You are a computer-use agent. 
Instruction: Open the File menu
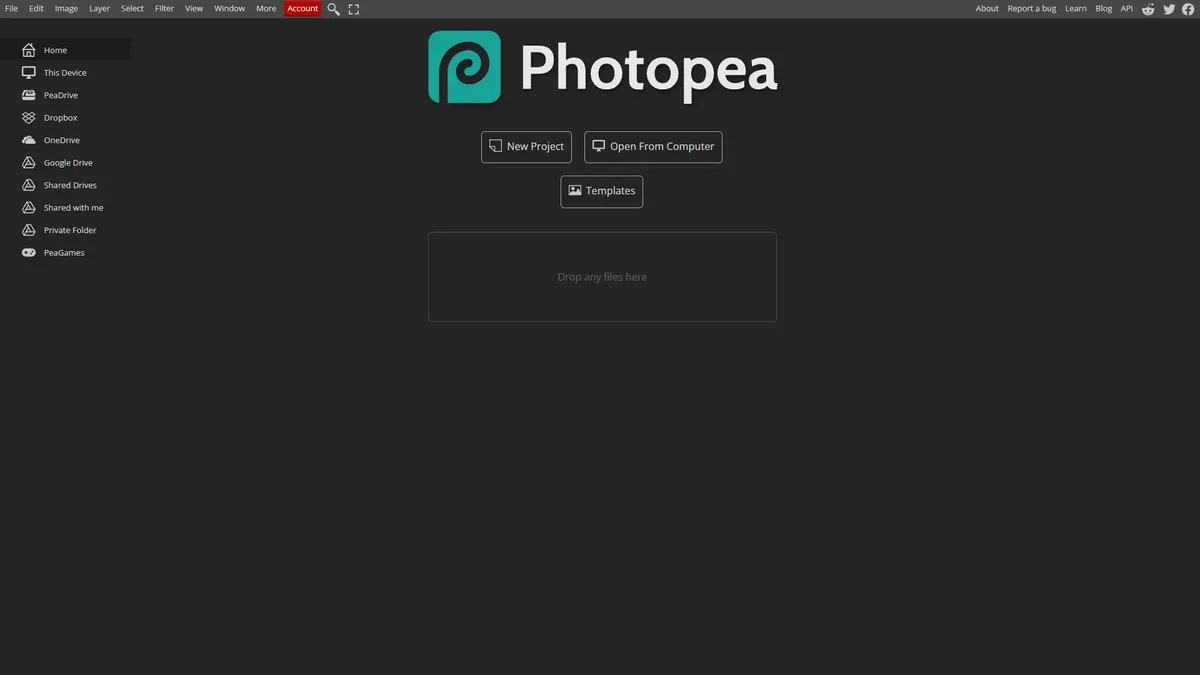click(12, 9)
